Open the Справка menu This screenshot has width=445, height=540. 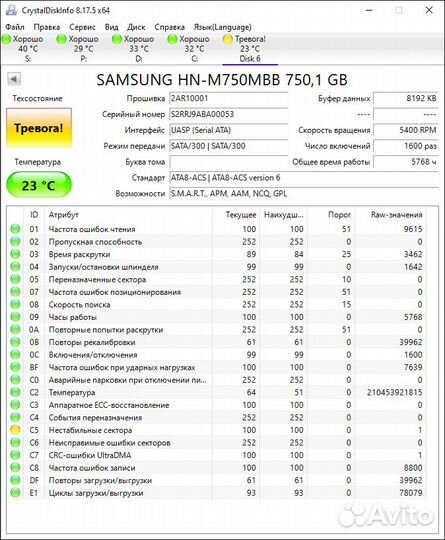tap(169, 27)
